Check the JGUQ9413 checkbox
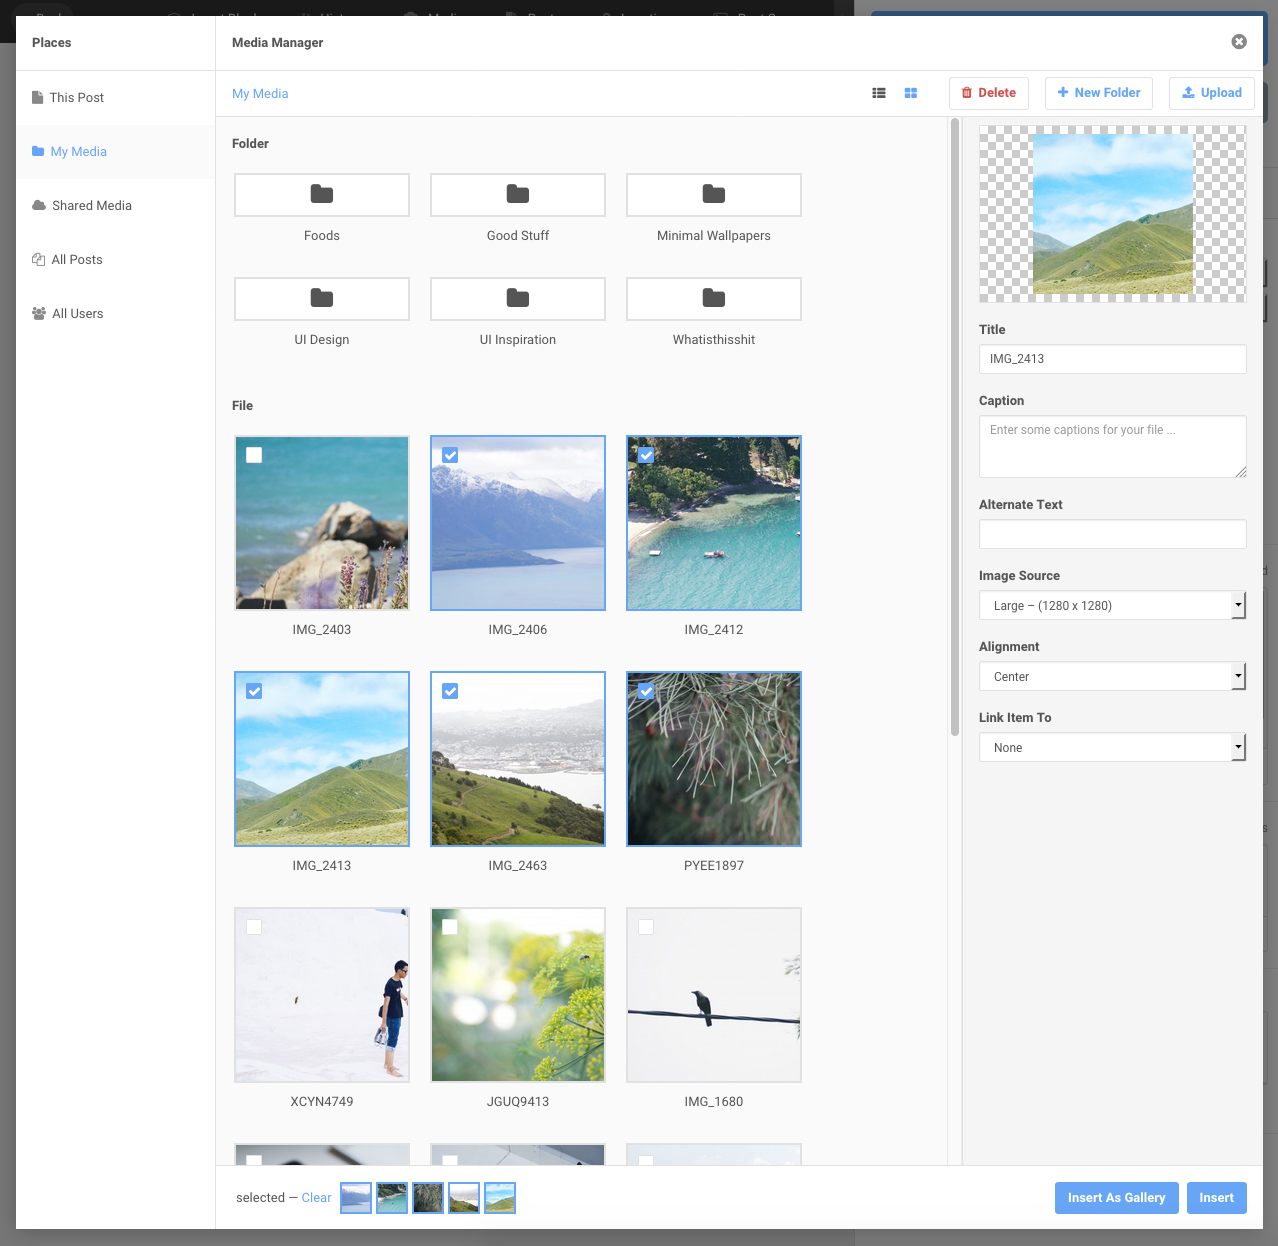 (450, 927)
